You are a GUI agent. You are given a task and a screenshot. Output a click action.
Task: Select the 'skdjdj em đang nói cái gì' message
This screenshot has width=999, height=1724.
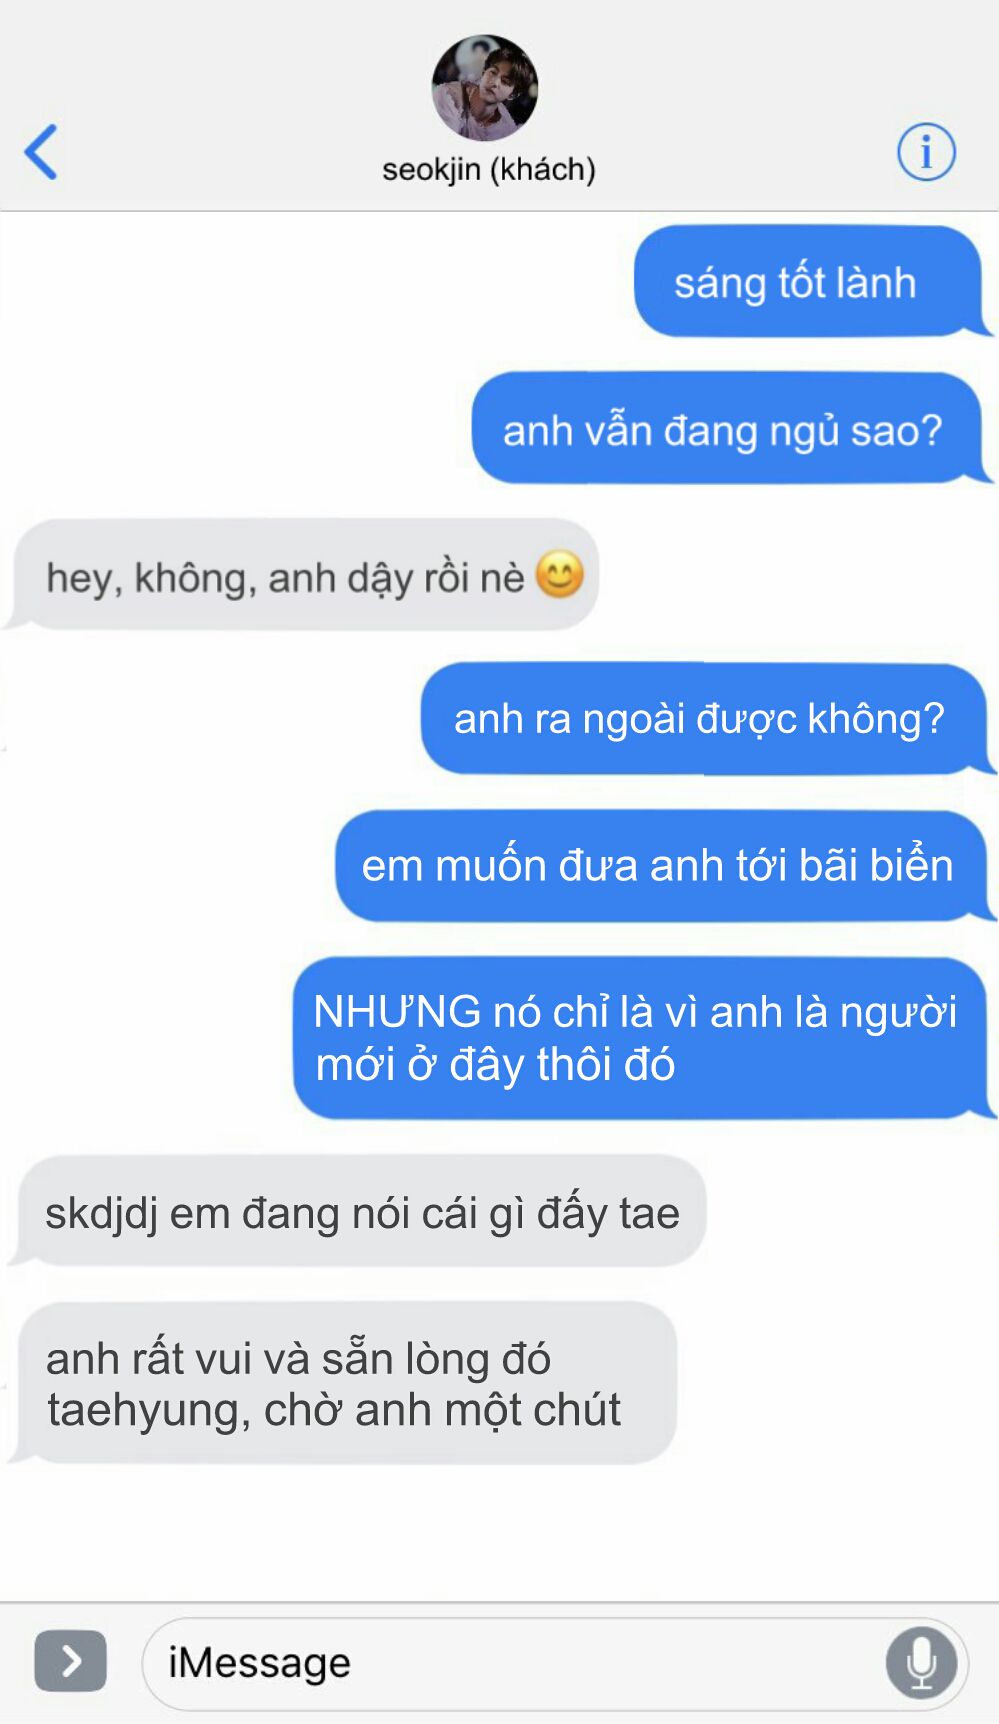(360, 1212)
